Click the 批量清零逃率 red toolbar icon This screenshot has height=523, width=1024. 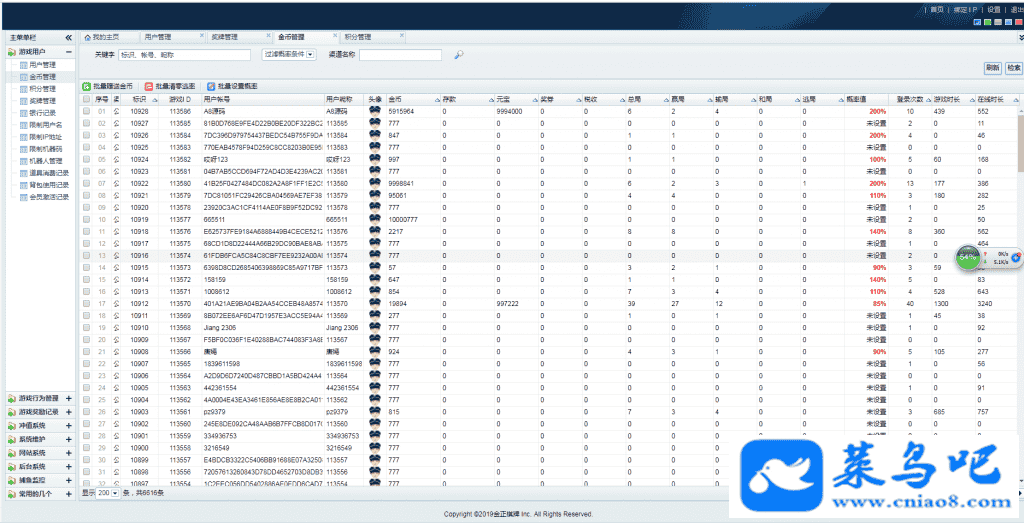click(149, 87)
